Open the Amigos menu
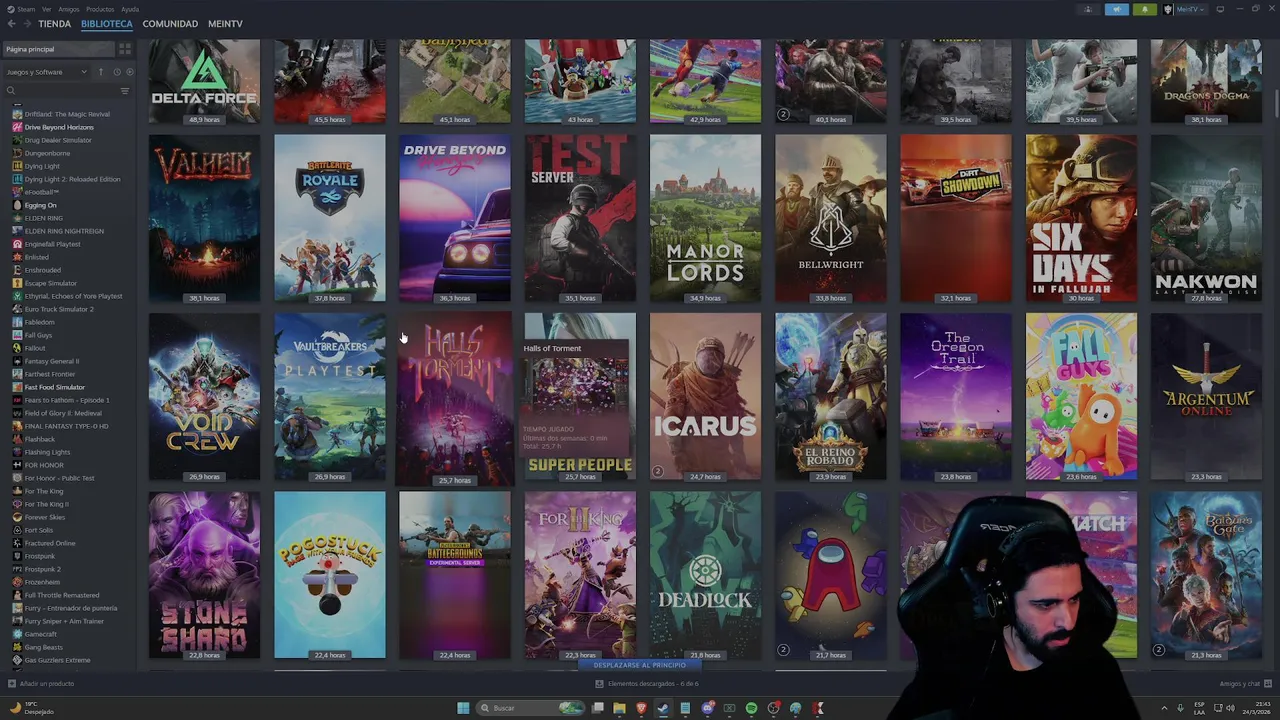The image size is (1280, 720). point(69,9)
